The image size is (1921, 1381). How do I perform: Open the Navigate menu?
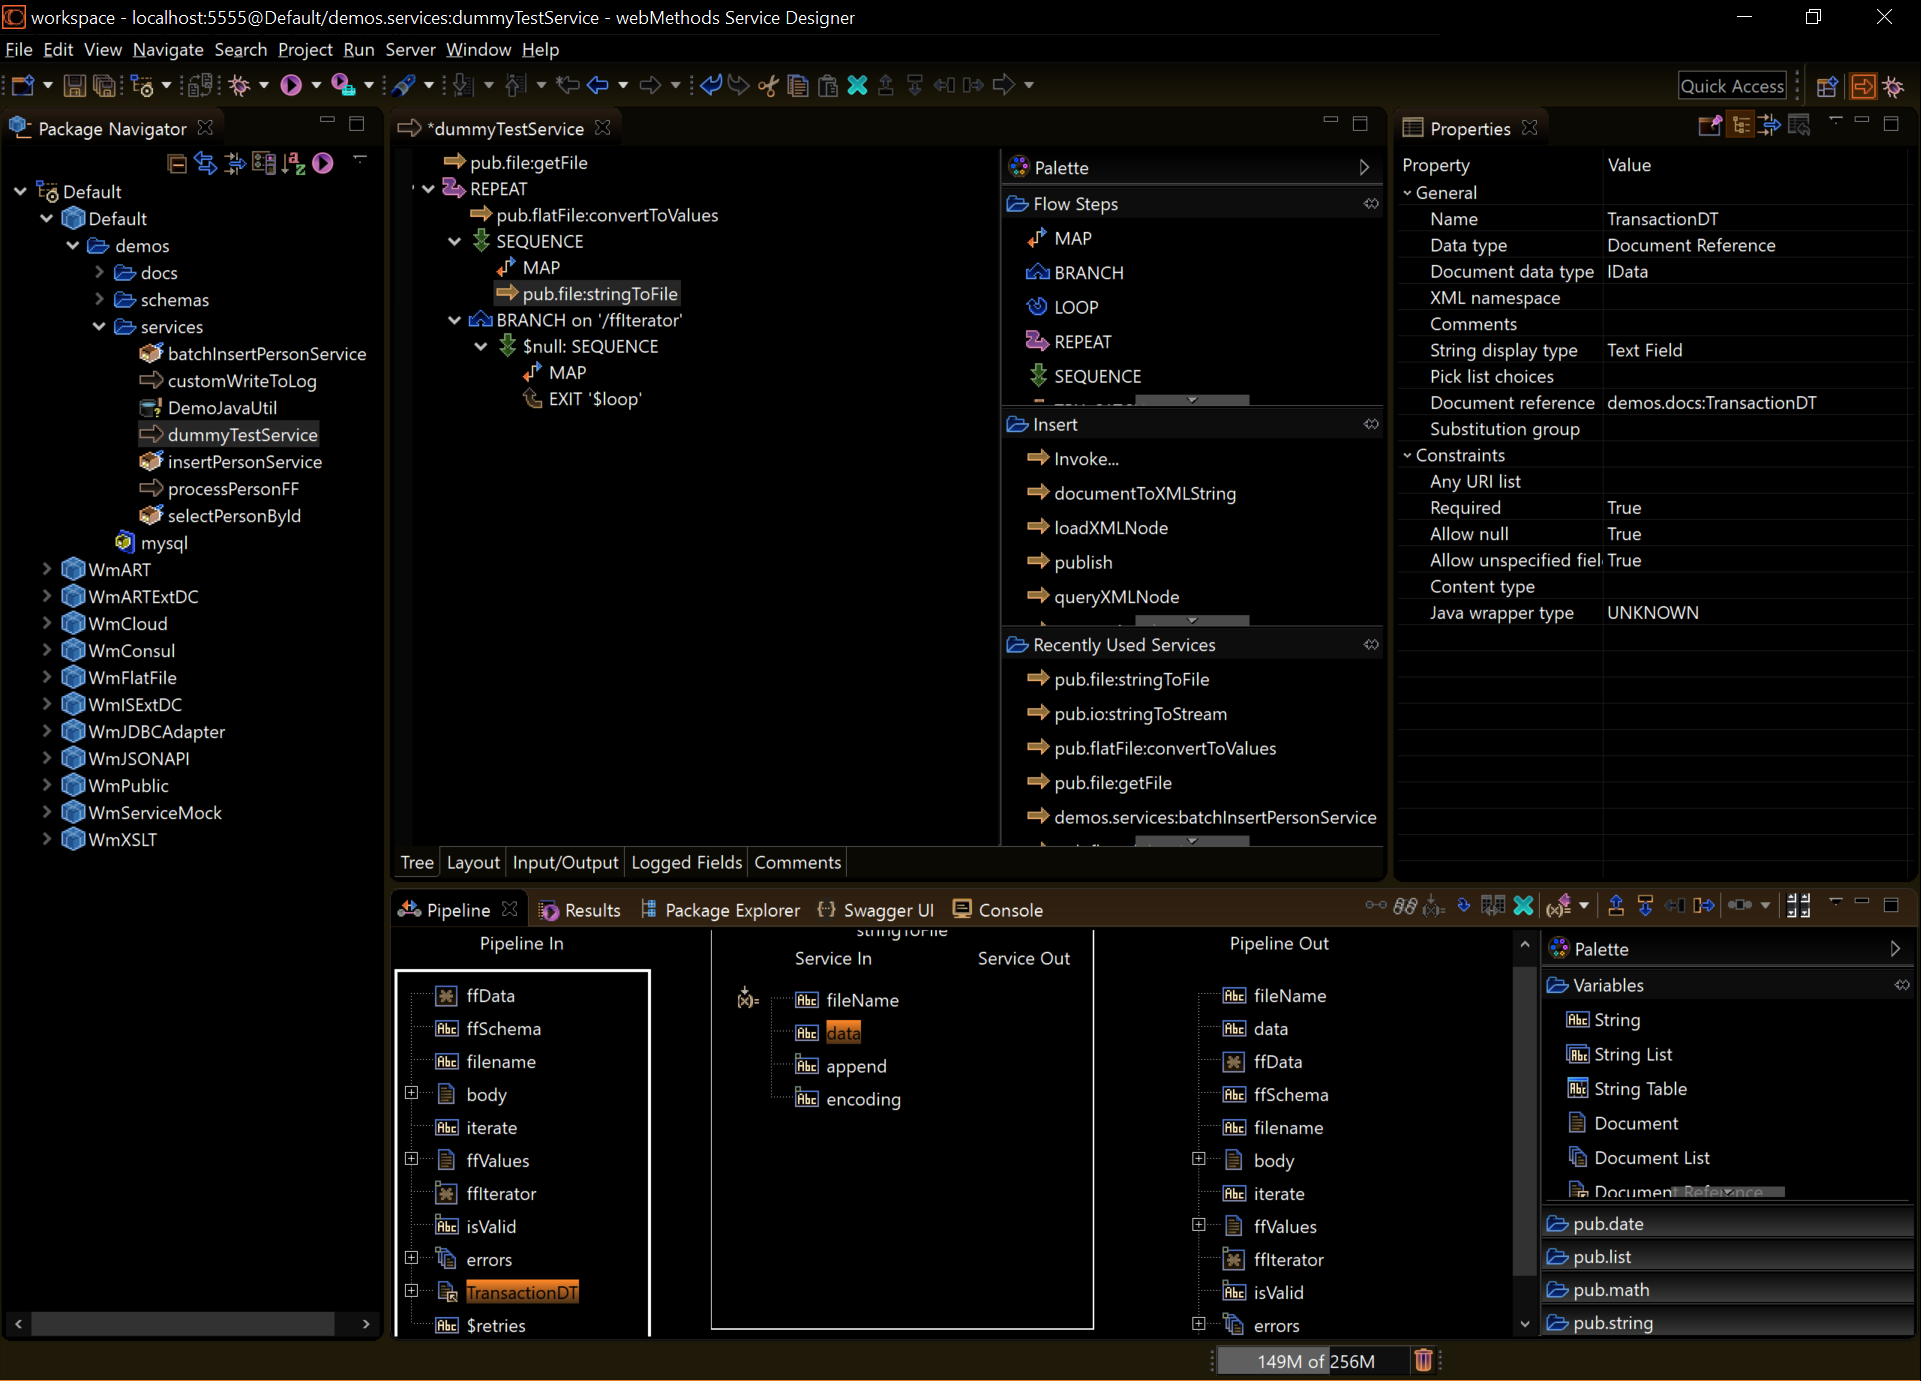[167, 49]
